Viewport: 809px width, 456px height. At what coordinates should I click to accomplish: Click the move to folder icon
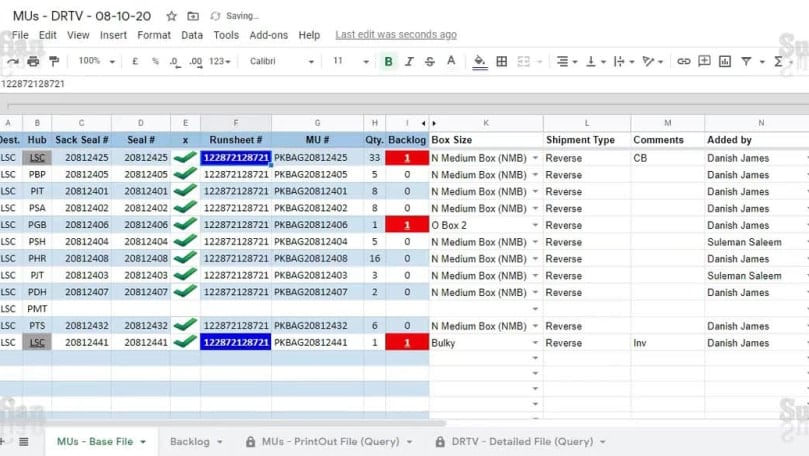pyautogui.click(x=193, y=17)
